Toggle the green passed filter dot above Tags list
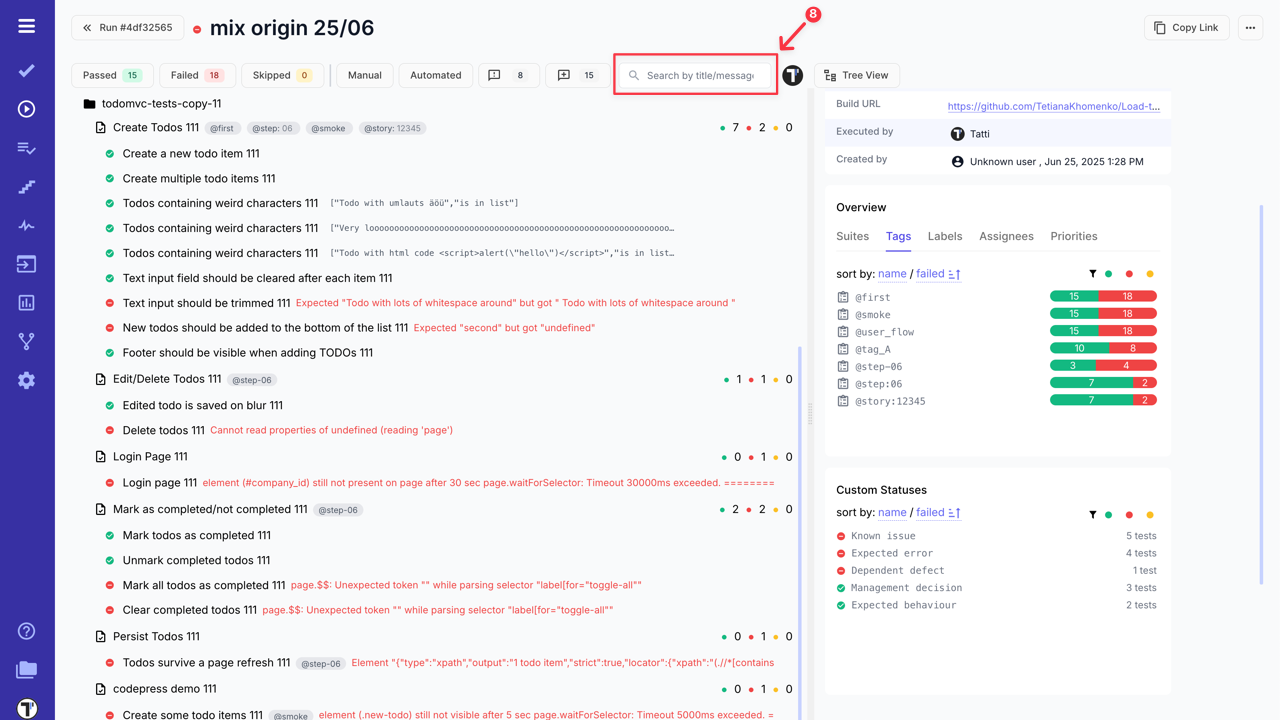The image size is (1280, 720). pos(1110,274)
